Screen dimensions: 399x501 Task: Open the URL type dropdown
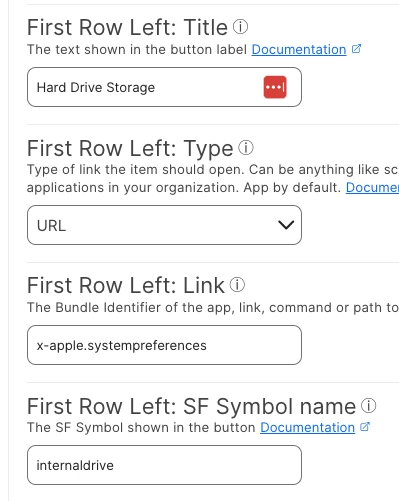click(164, 225)
